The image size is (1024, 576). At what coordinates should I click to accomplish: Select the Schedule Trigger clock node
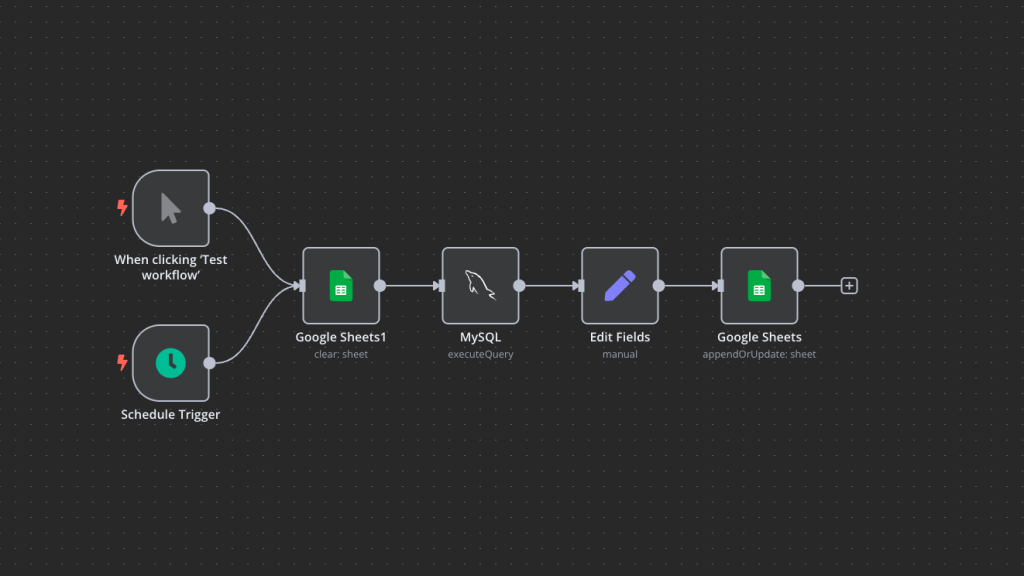[x=171, y=362]
